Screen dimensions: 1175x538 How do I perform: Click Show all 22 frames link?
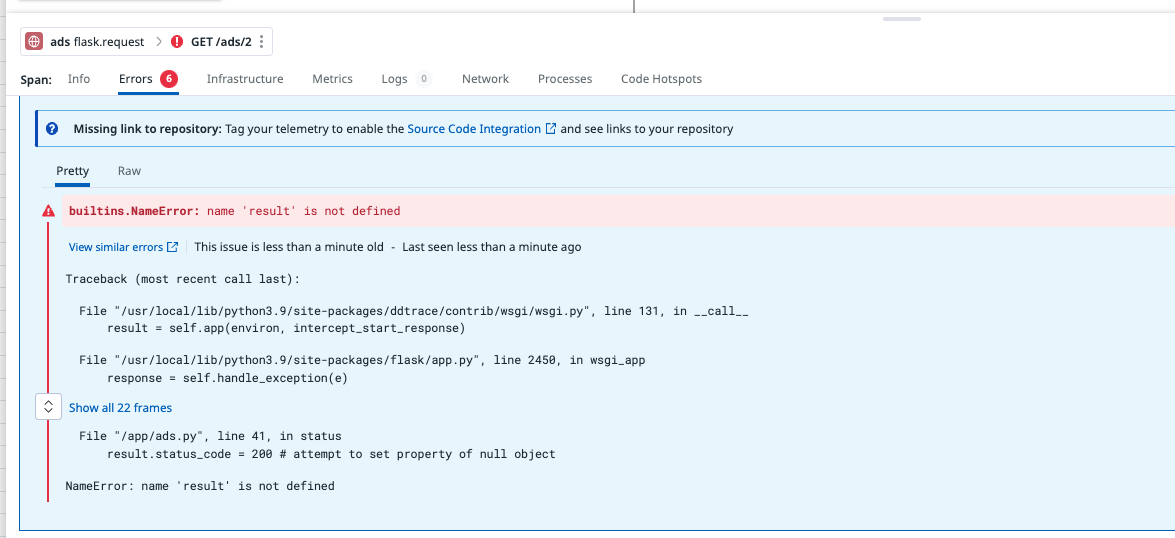point(120,408)
